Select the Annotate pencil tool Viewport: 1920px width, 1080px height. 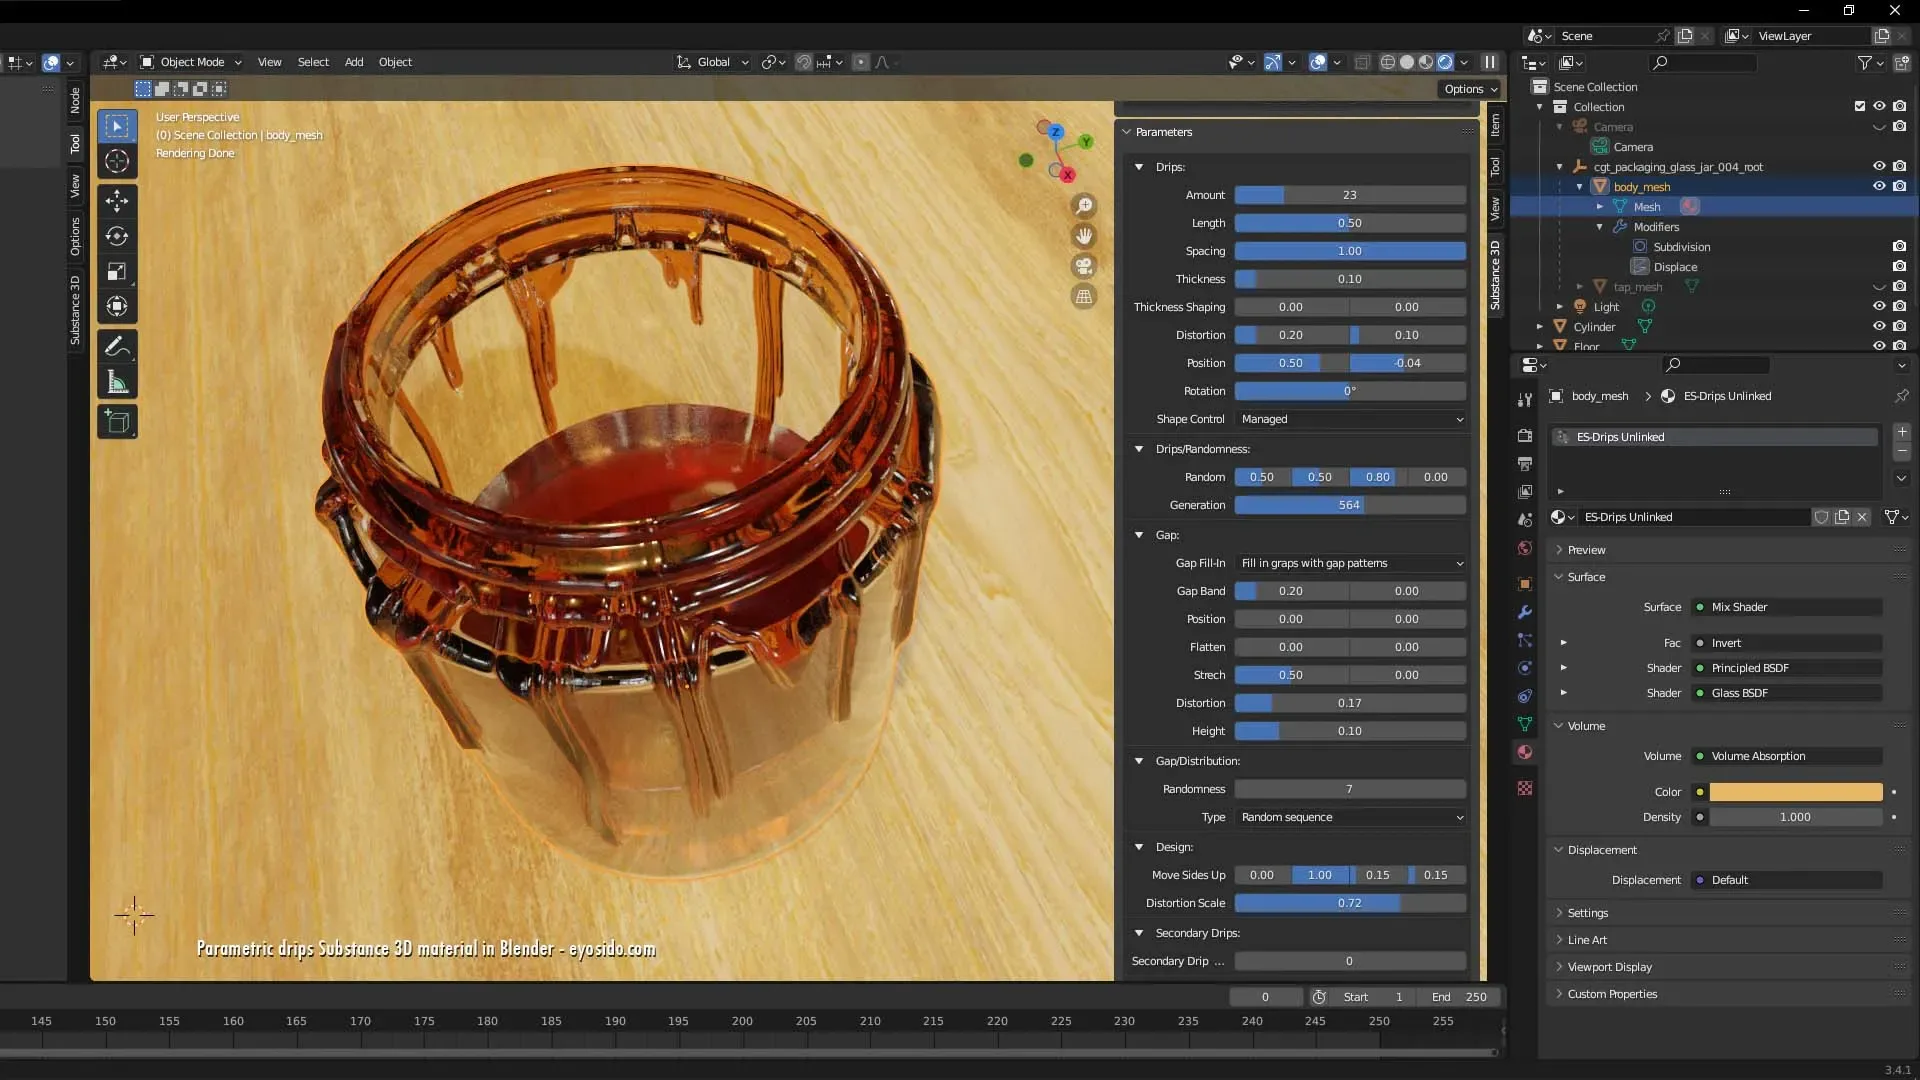pos(117,347)
